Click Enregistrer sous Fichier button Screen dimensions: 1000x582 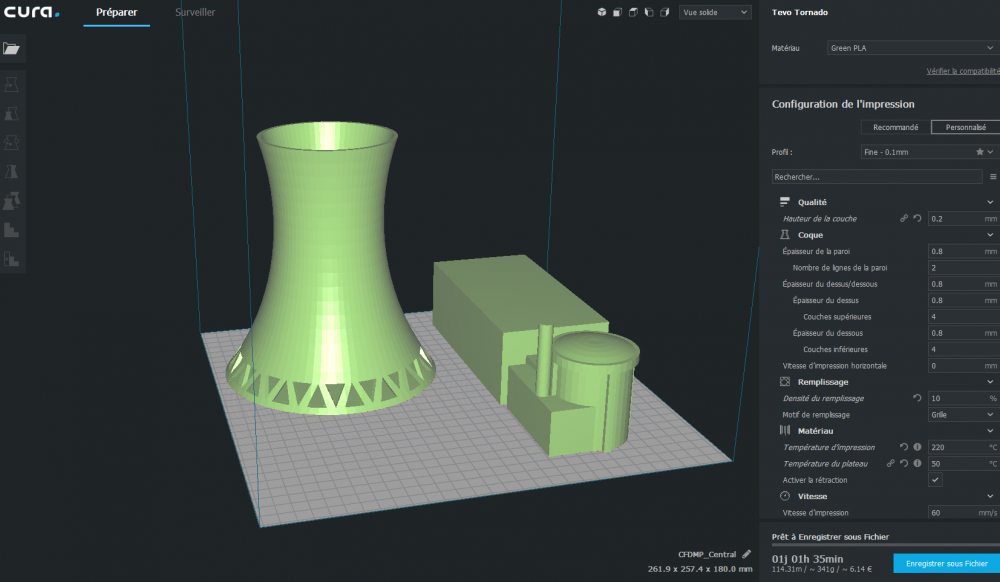tap(946, 564)
